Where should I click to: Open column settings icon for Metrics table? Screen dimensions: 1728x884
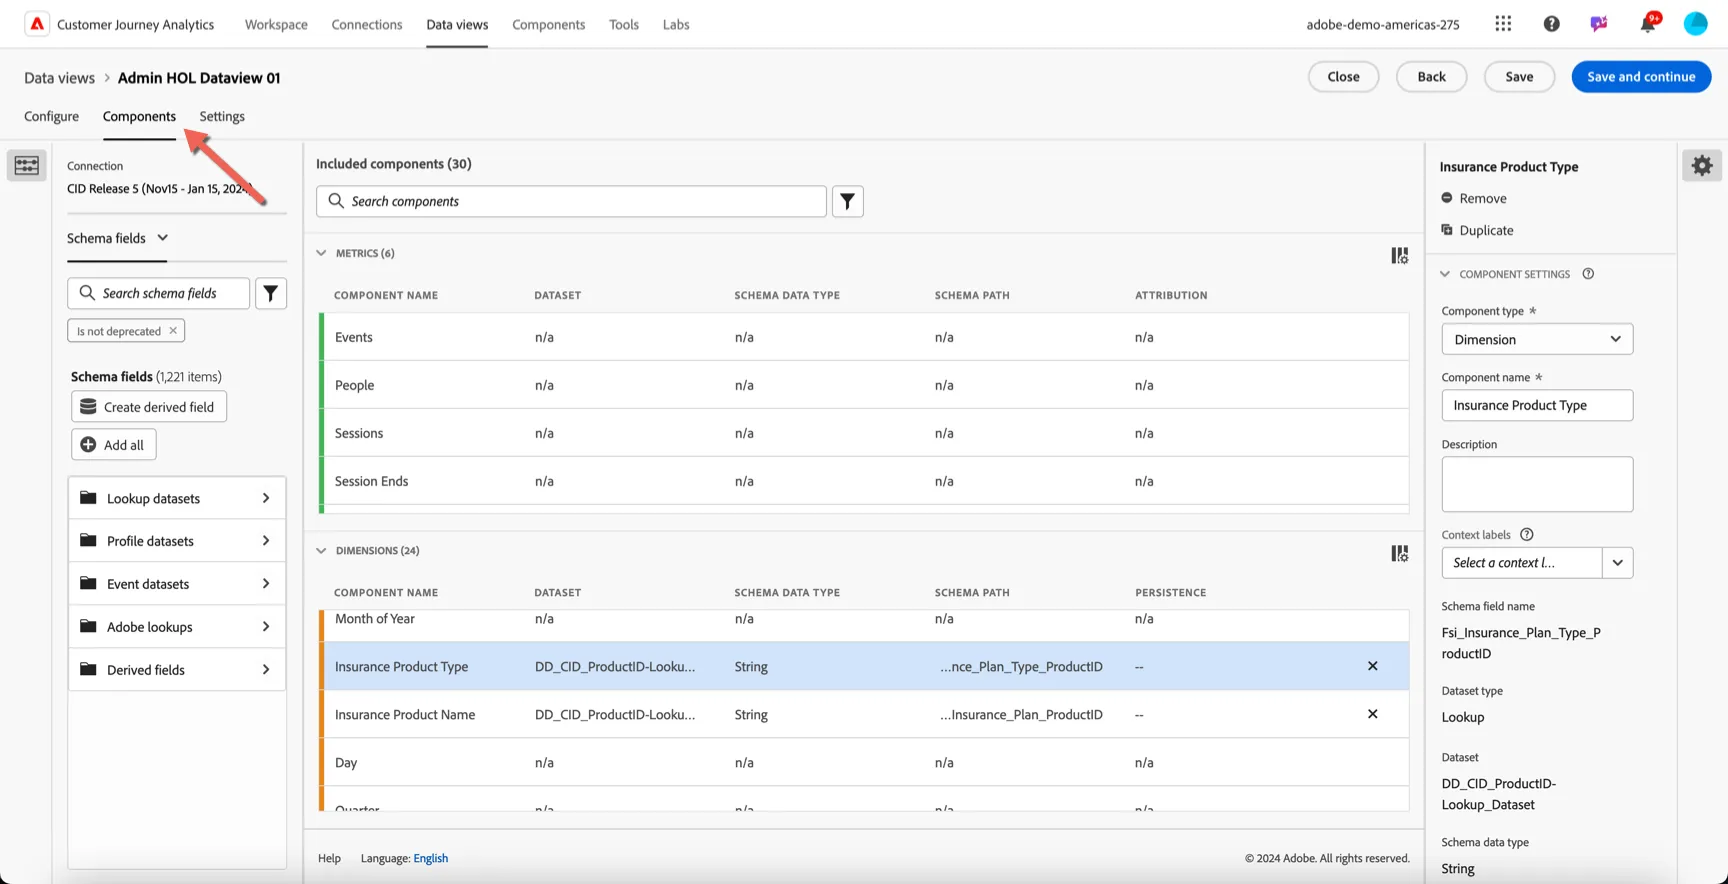coord(1400,256)
